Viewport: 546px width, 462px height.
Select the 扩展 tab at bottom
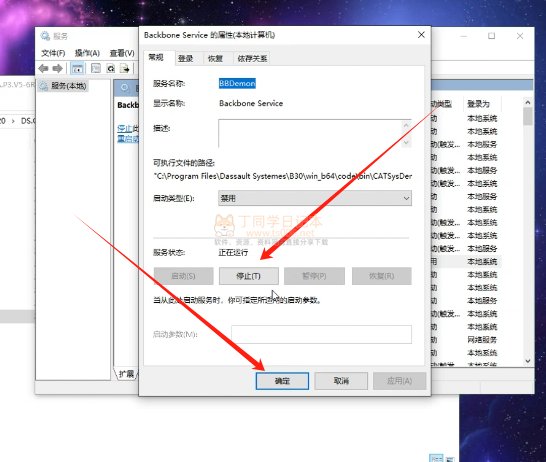126,374
